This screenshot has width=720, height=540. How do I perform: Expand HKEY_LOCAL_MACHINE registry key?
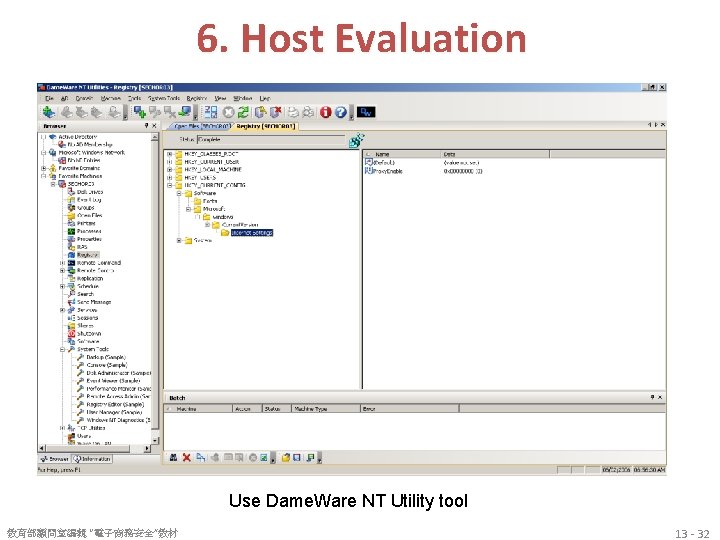point(169,169)
